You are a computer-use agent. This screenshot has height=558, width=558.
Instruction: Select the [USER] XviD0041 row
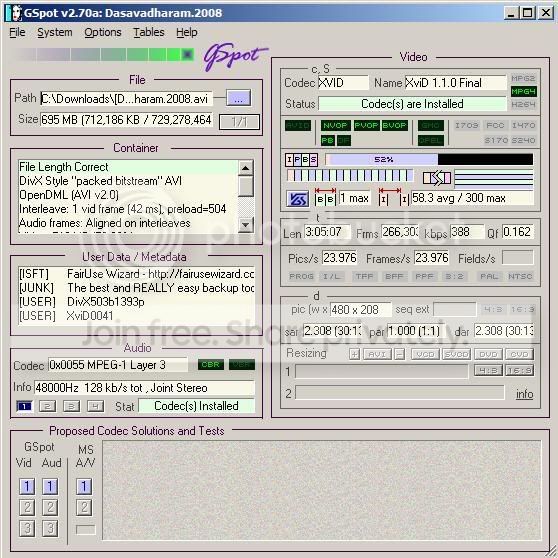coord(136,316)
